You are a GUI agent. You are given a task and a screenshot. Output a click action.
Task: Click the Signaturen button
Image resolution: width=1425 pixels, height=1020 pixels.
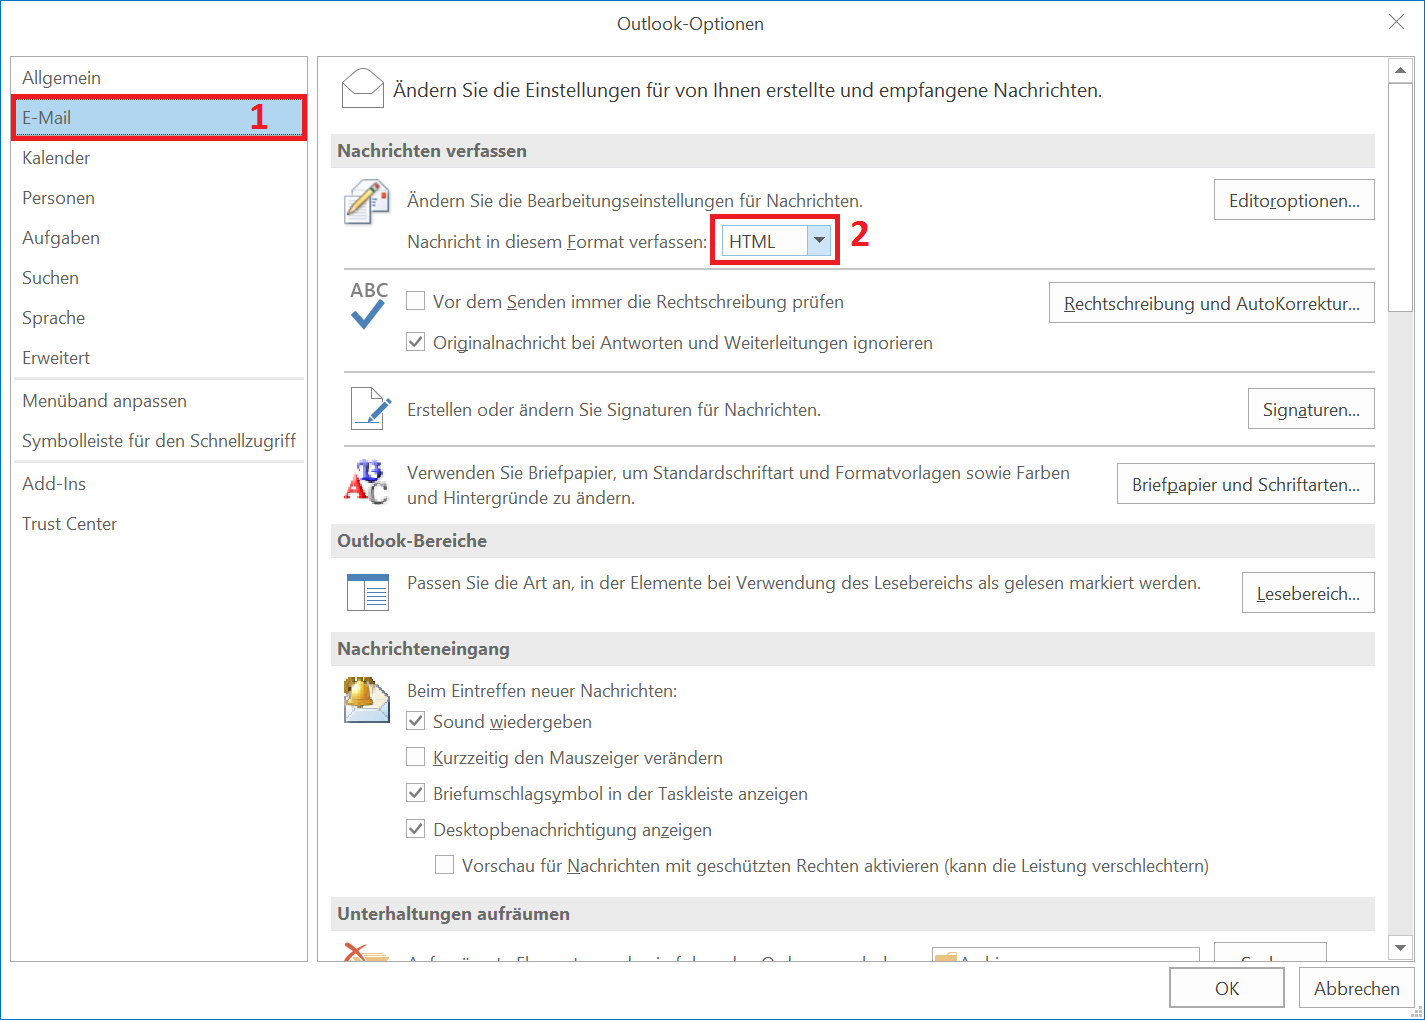1311,409
